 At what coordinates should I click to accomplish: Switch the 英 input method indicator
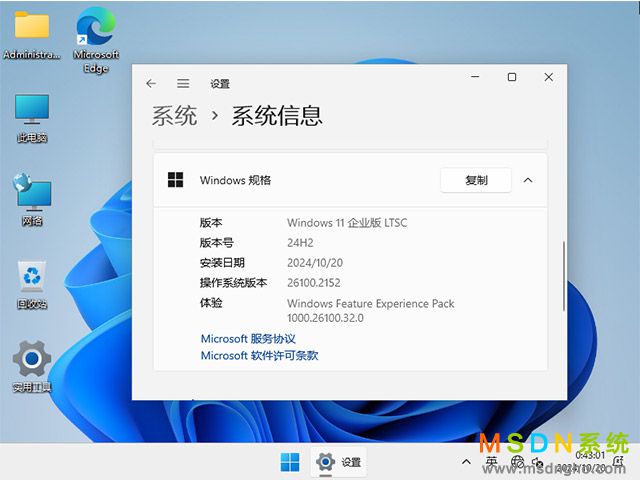point(491,462)
